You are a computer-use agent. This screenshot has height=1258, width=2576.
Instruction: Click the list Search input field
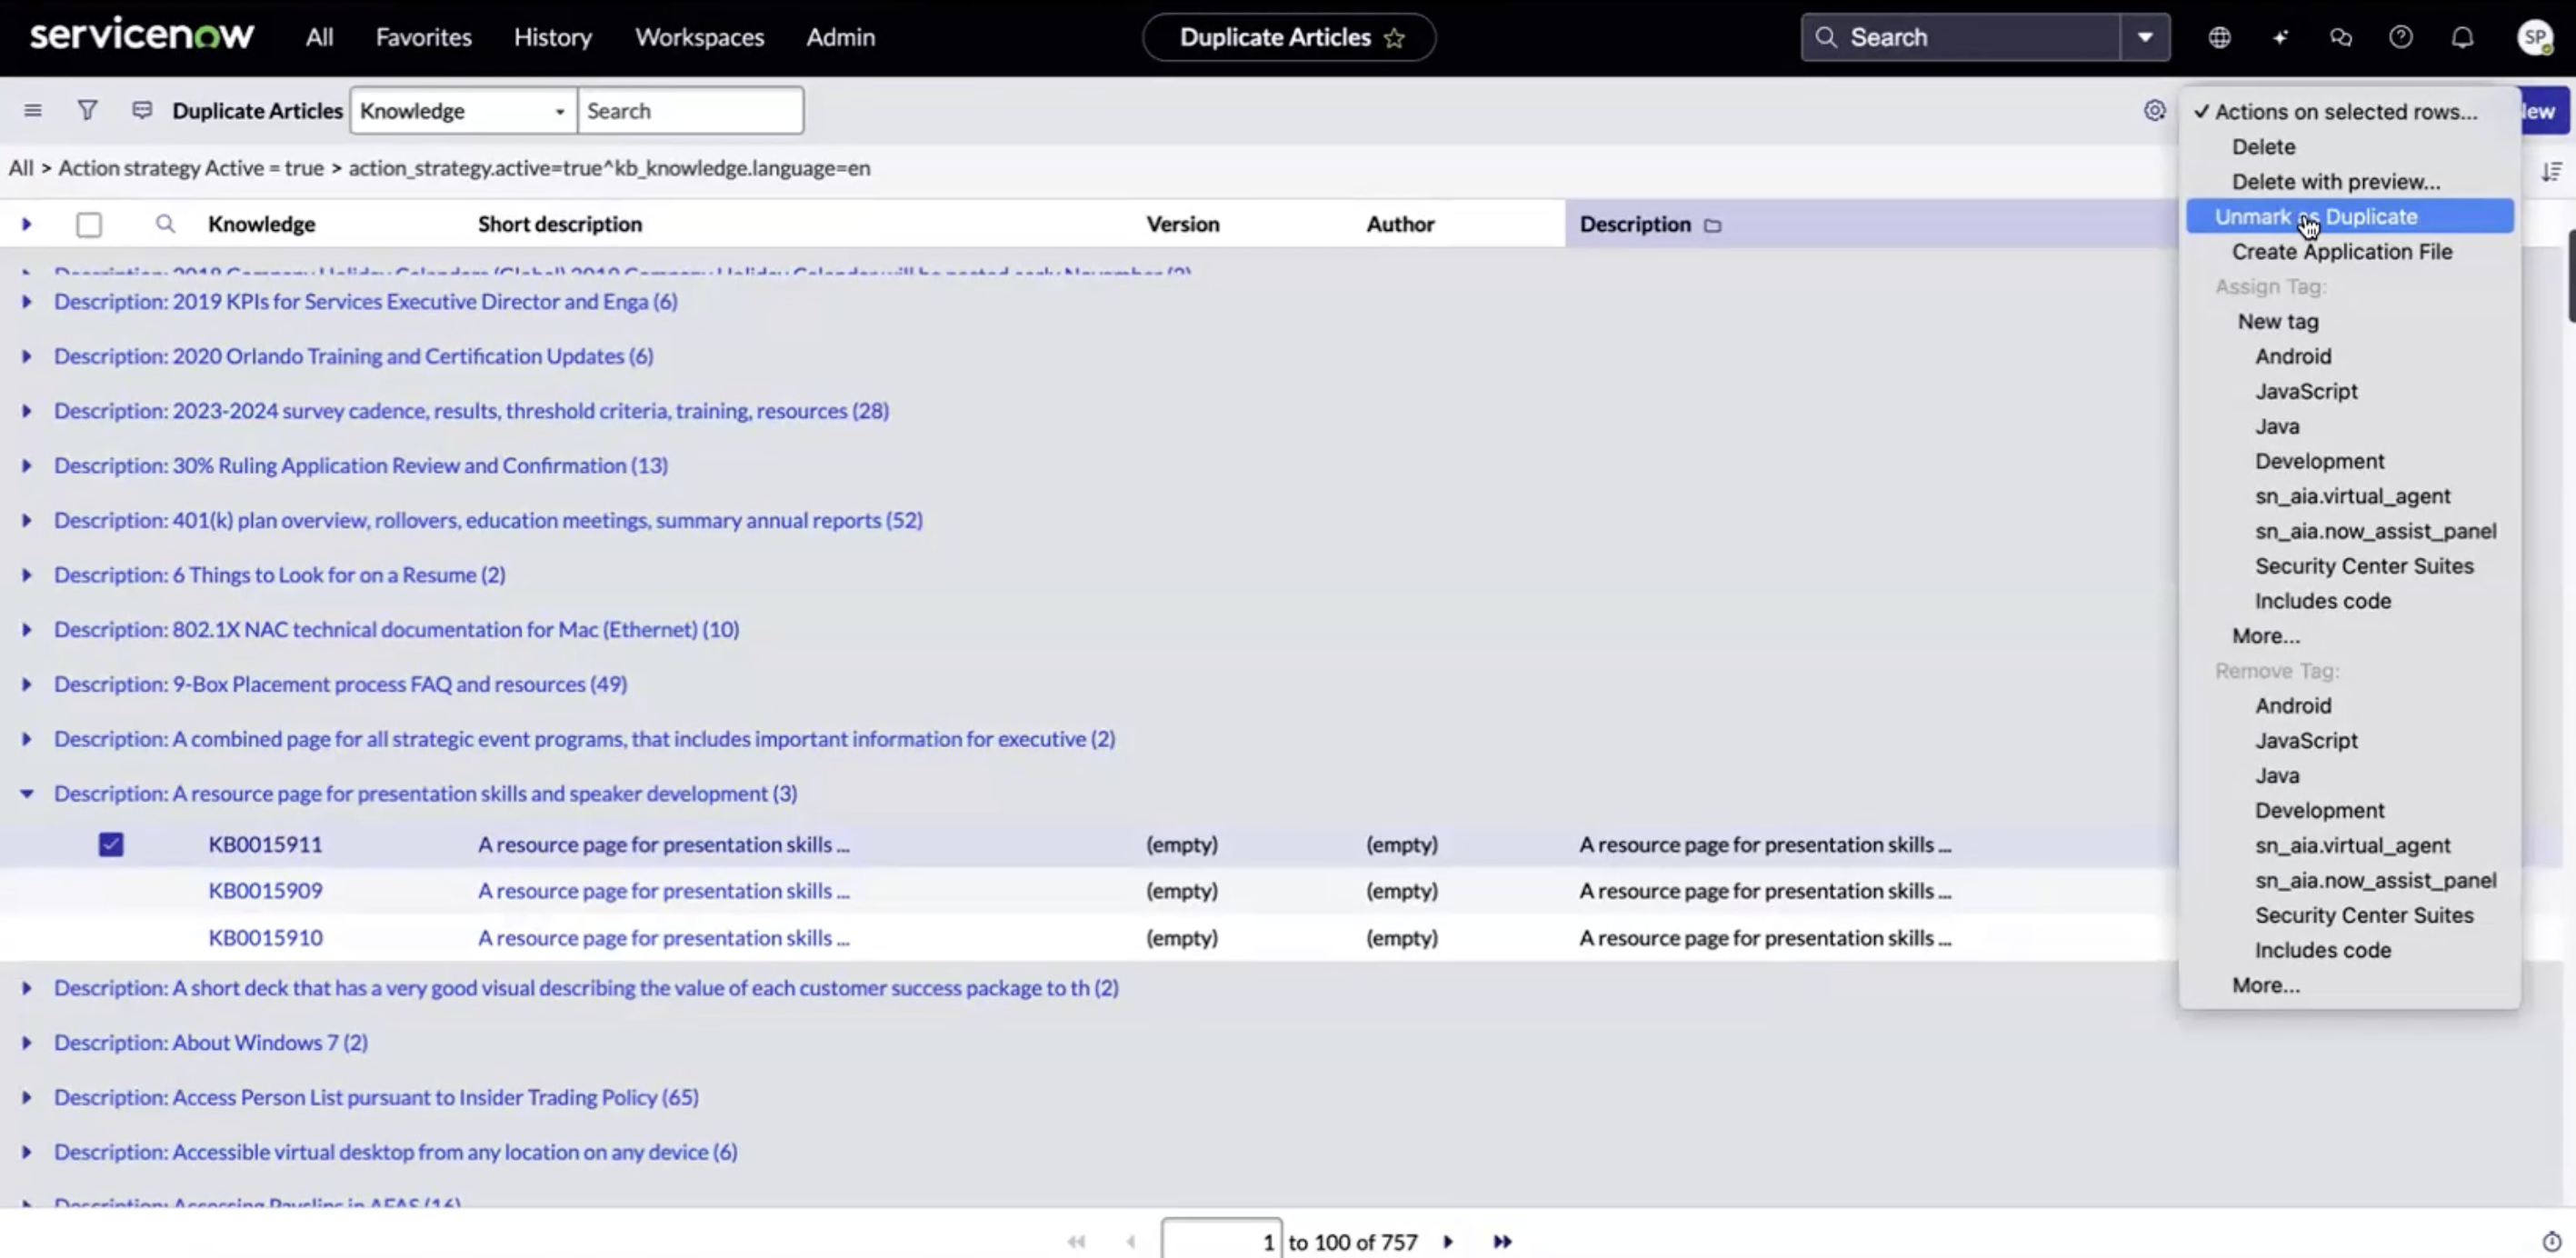tap(690, 110)
